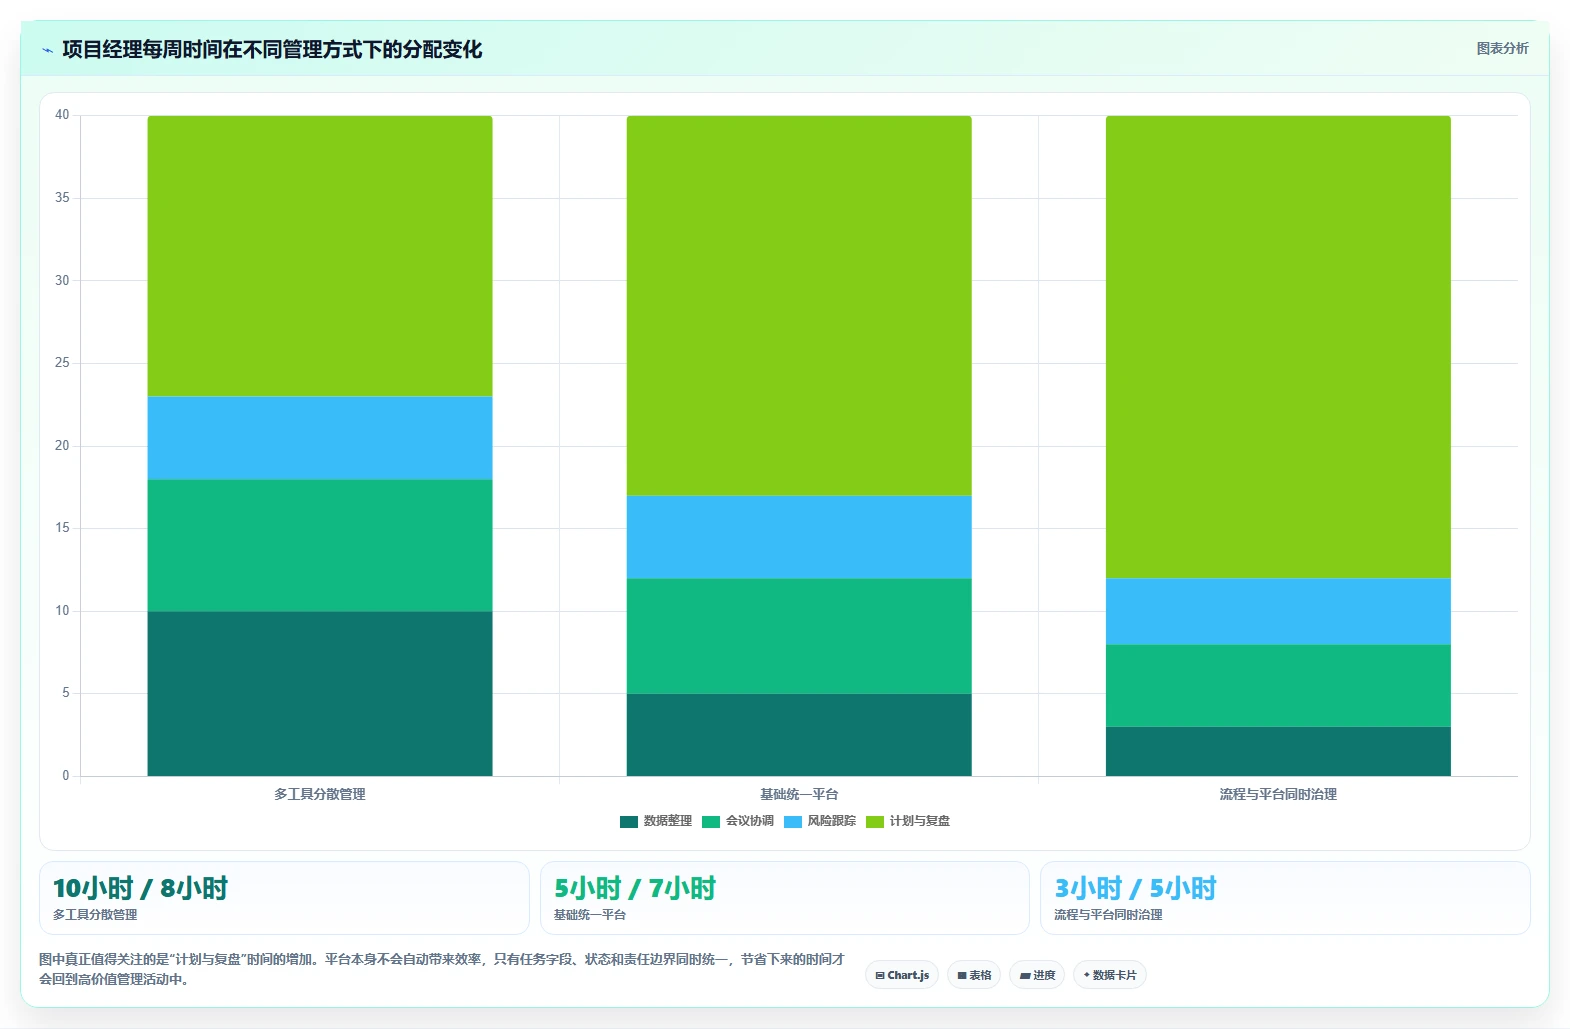Screen dimensions: 1570x1029
Task: Select blue 风险跟踪 segment in 流程与平台同时治理 bar
Action: [x=1278, y=611]
